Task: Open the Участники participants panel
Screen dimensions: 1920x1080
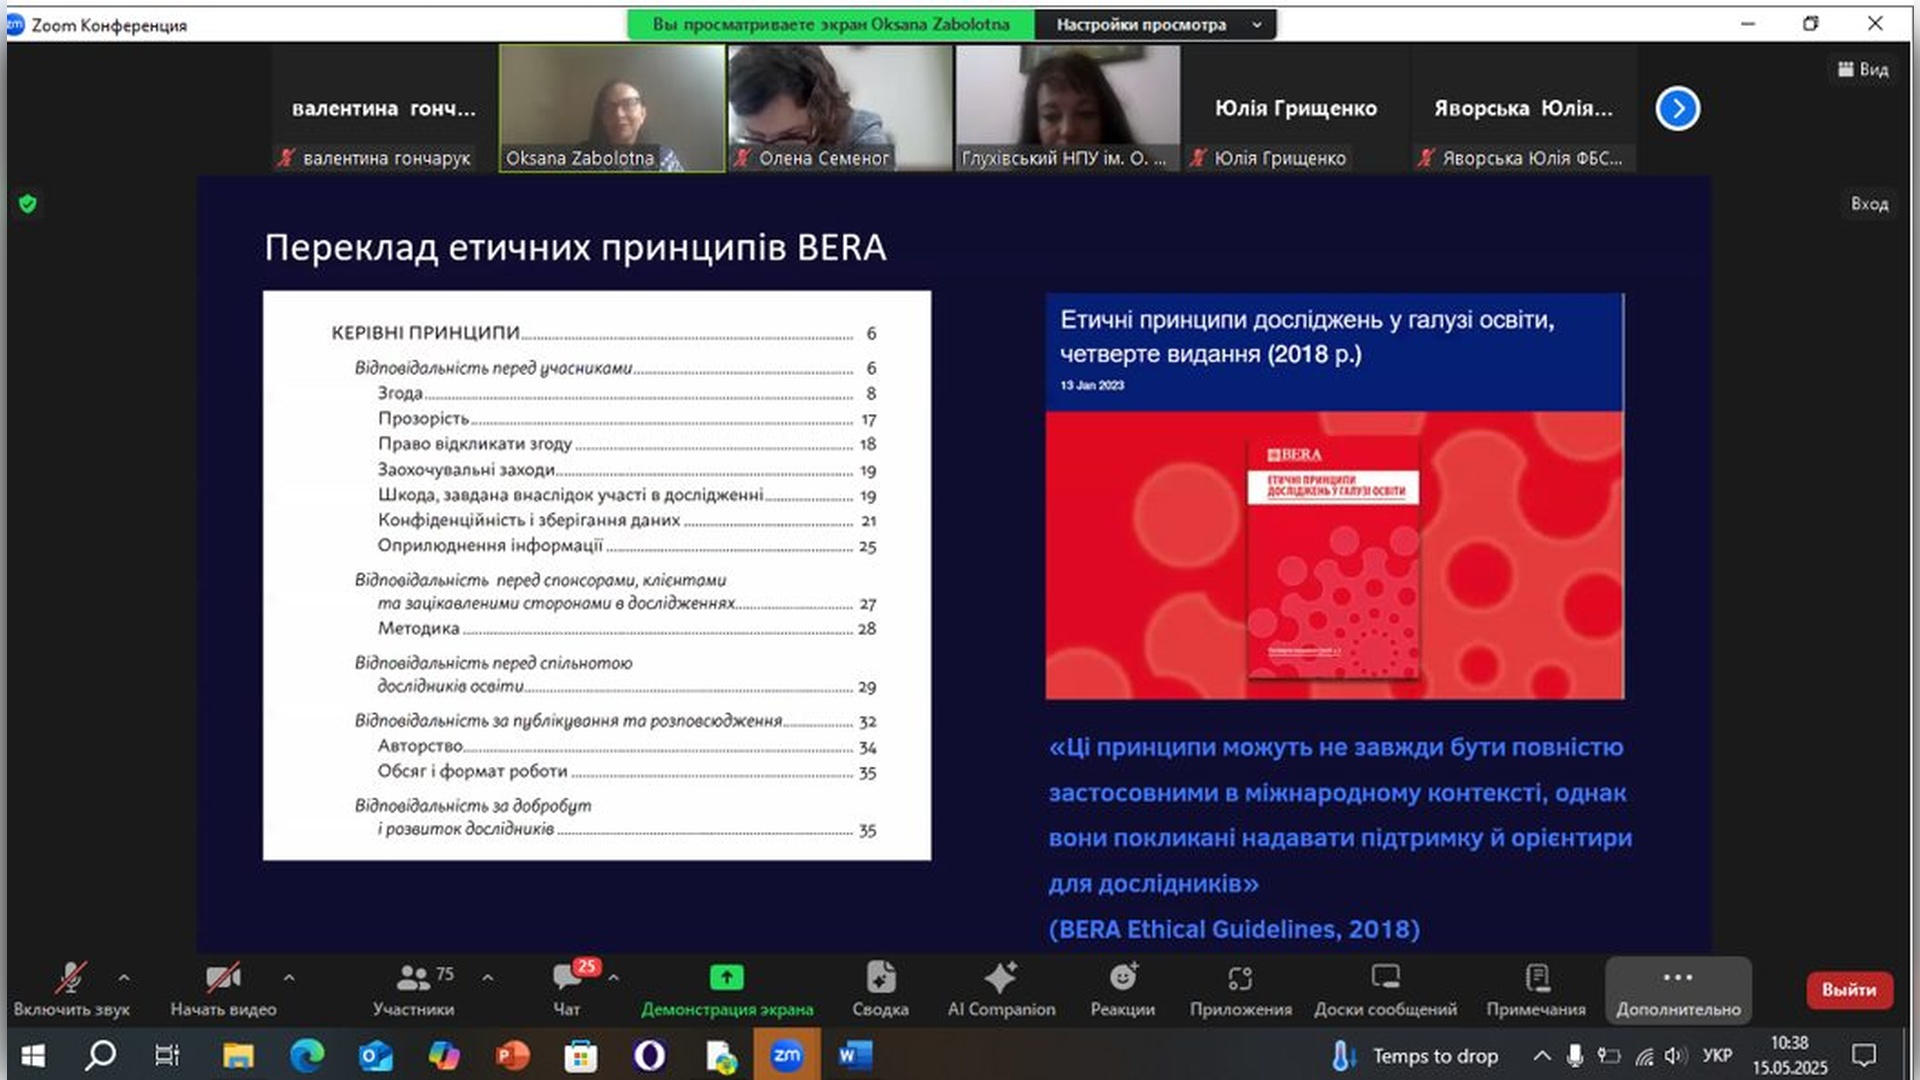Action: 413,989
